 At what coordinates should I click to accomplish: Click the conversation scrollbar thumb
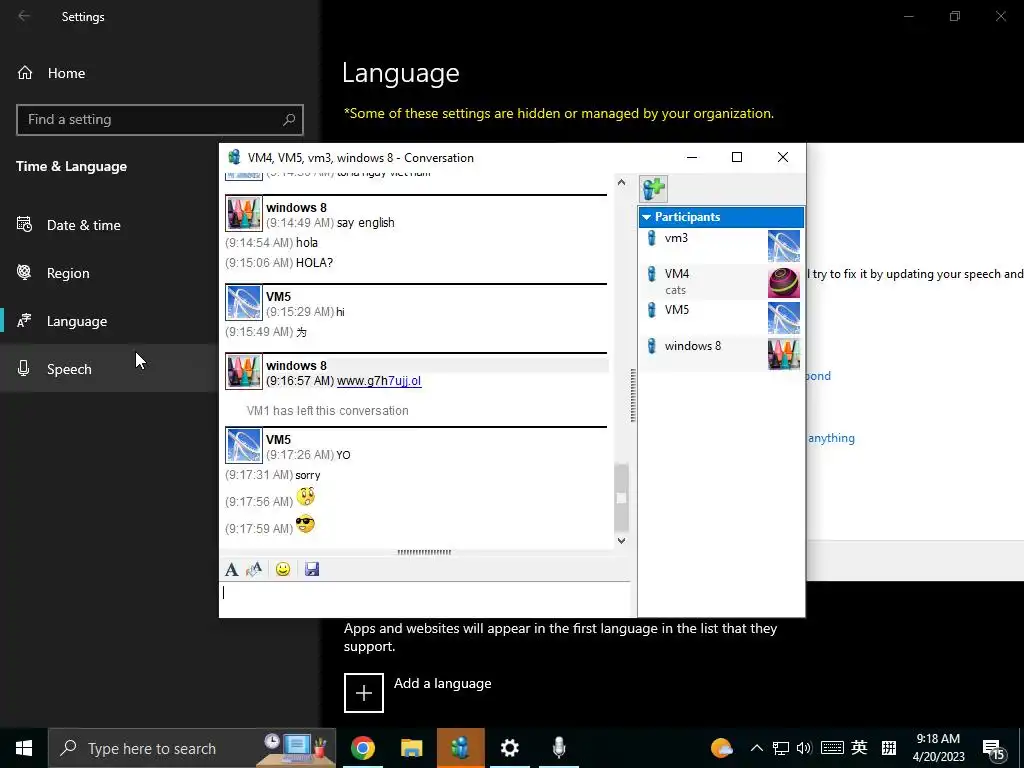tap(622, 498)
